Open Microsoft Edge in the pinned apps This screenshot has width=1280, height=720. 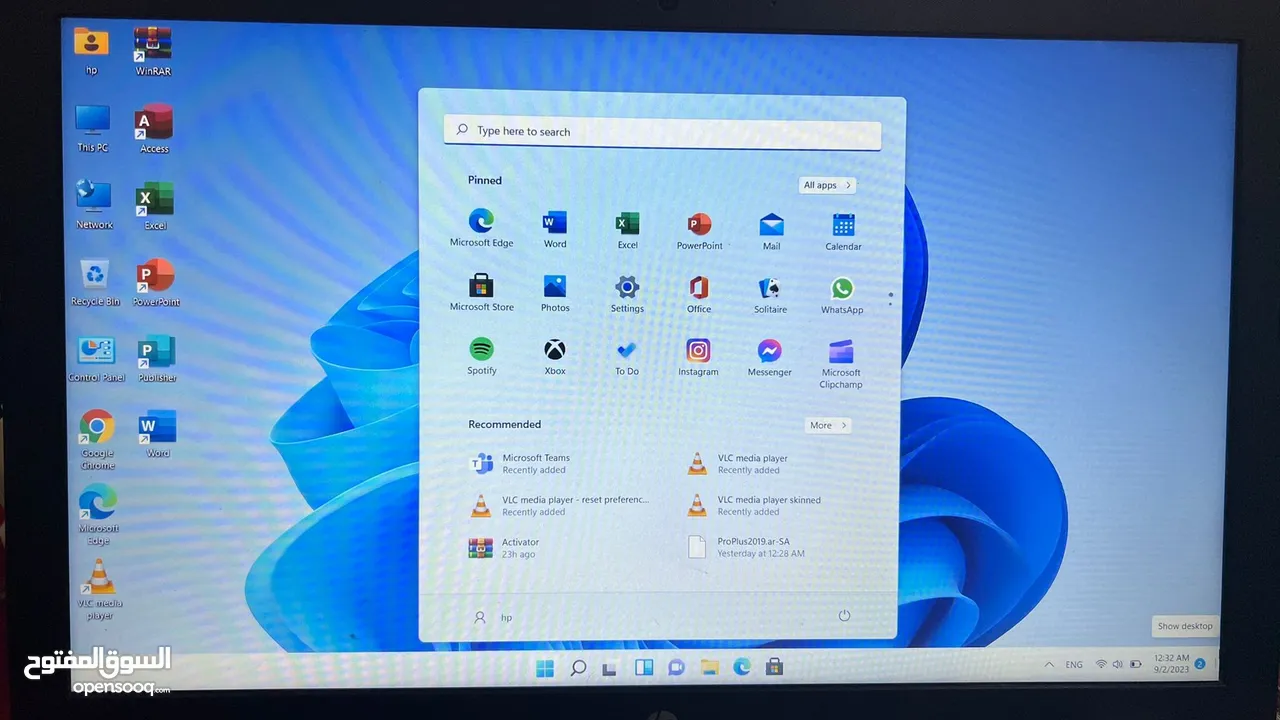pos(481,228)
